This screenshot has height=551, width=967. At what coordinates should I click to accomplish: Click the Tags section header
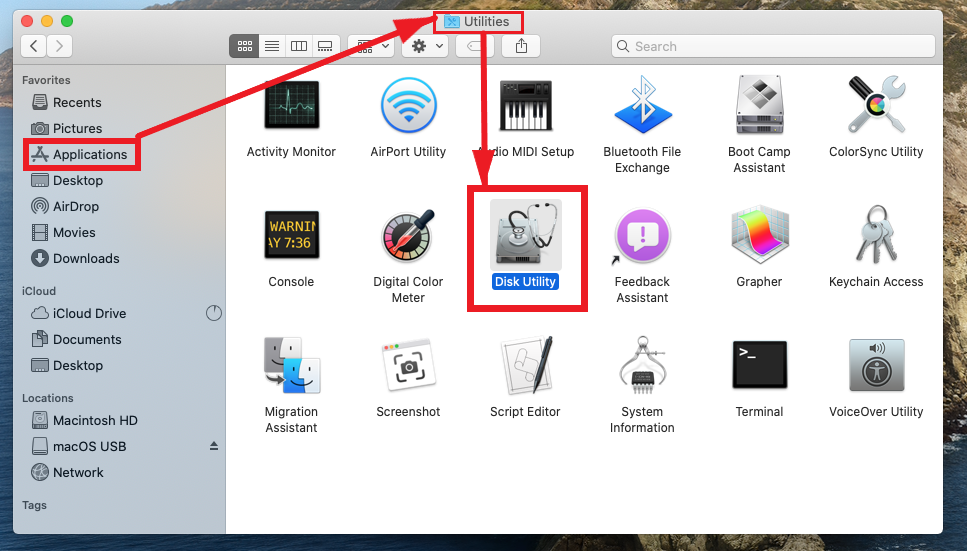tap(34, 505)
